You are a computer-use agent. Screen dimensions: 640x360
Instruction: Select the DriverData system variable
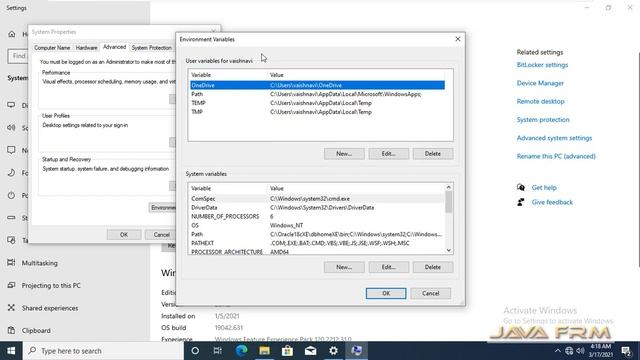pyautogui.click(x=317, y=207)
